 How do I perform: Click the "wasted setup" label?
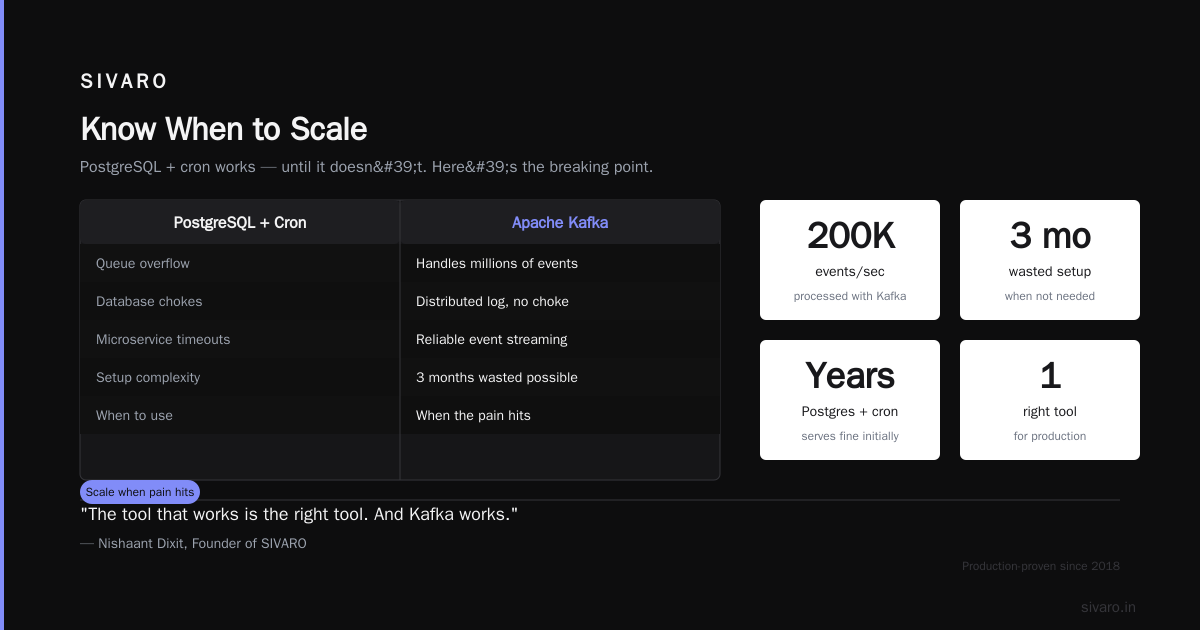click(x=1050, y=271)
